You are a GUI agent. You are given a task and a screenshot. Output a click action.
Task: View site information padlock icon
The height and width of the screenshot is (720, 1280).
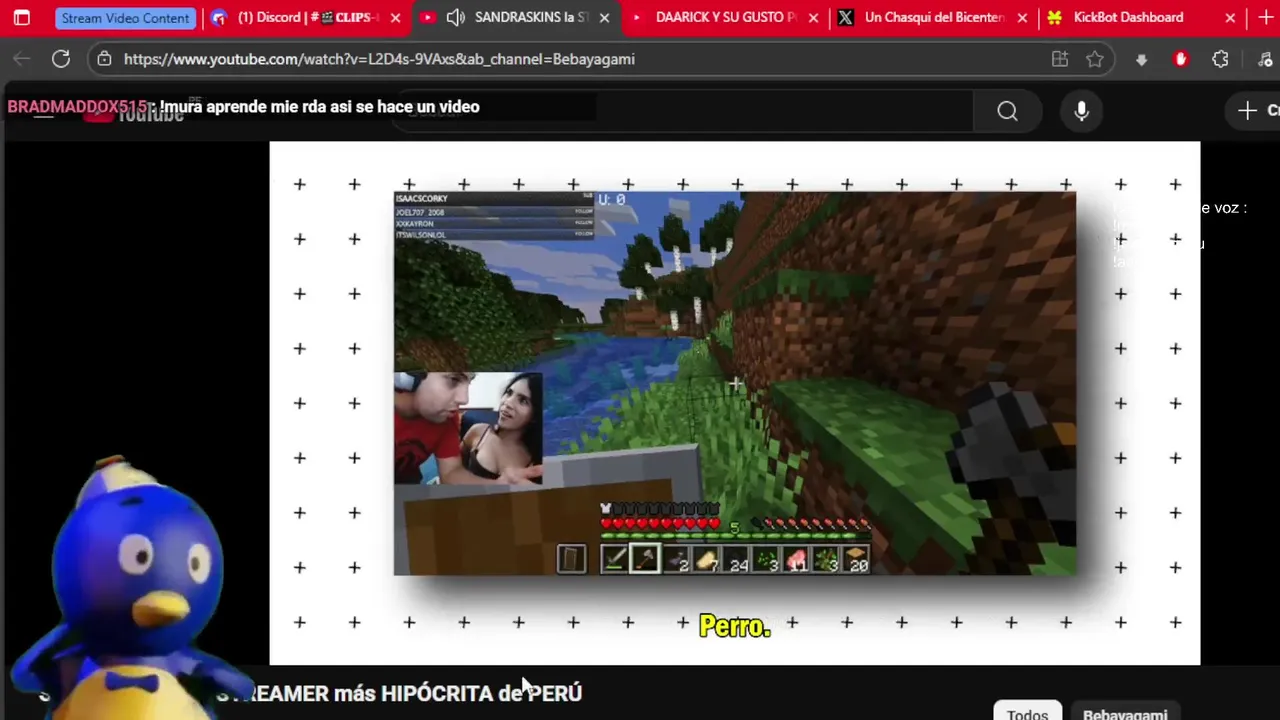(104, 59)
